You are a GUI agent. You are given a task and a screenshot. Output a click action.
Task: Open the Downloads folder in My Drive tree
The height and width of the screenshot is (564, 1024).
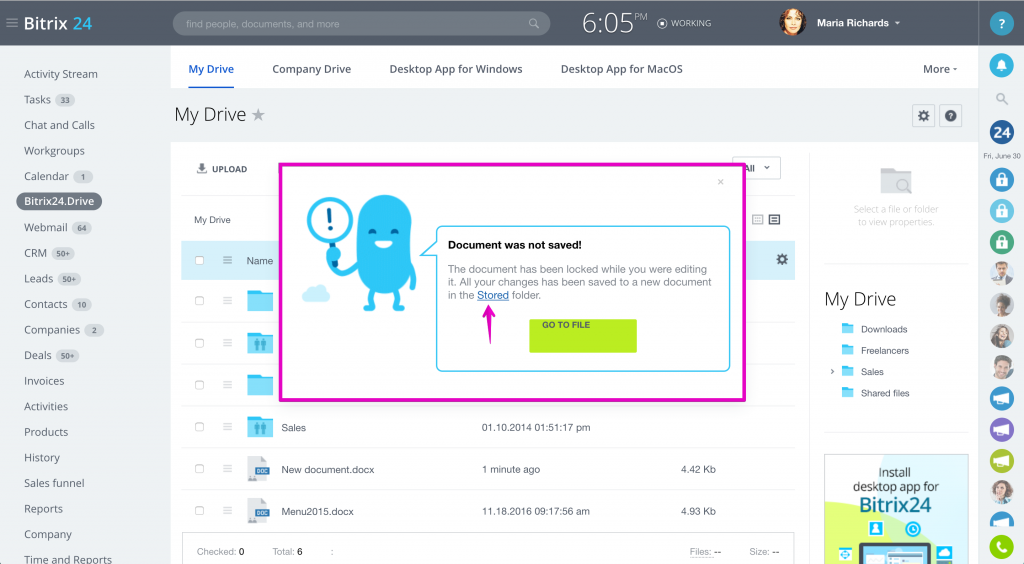pyautogui.click(x=884, y=329)
